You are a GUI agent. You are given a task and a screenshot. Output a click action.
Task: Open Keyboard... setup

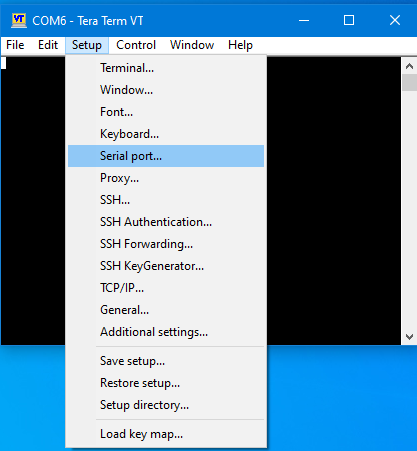(x=166, y=134)
